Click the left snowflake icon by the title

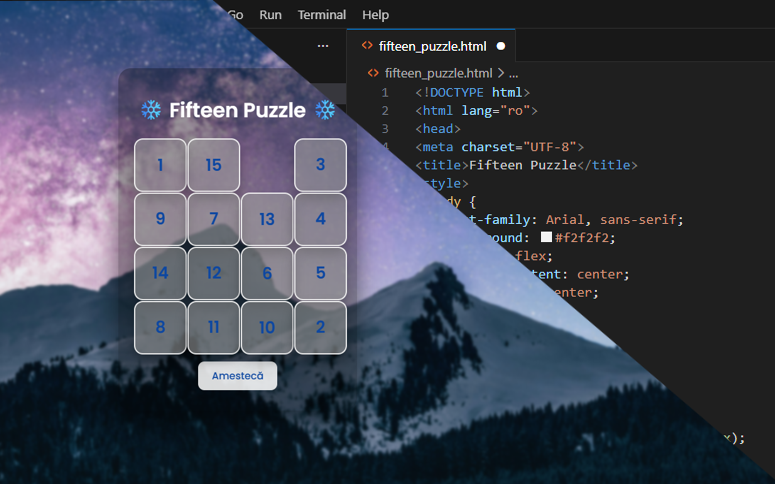click(x=151, y=110)
